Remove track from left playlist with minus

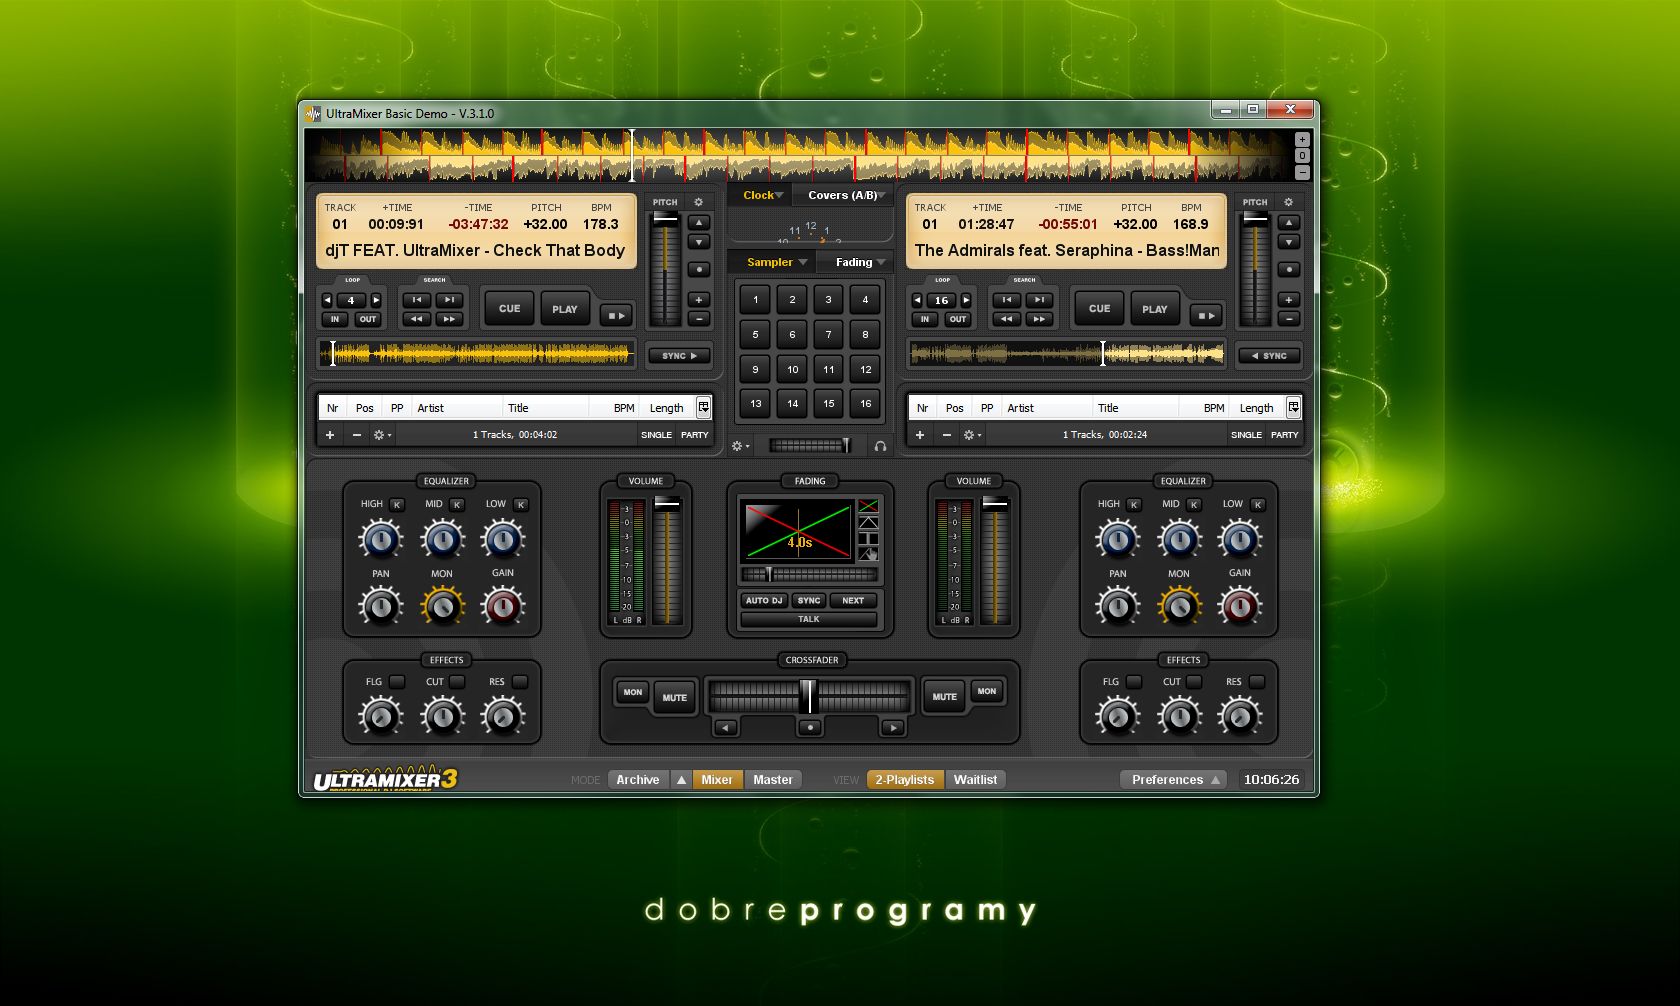tap(357, 435)
